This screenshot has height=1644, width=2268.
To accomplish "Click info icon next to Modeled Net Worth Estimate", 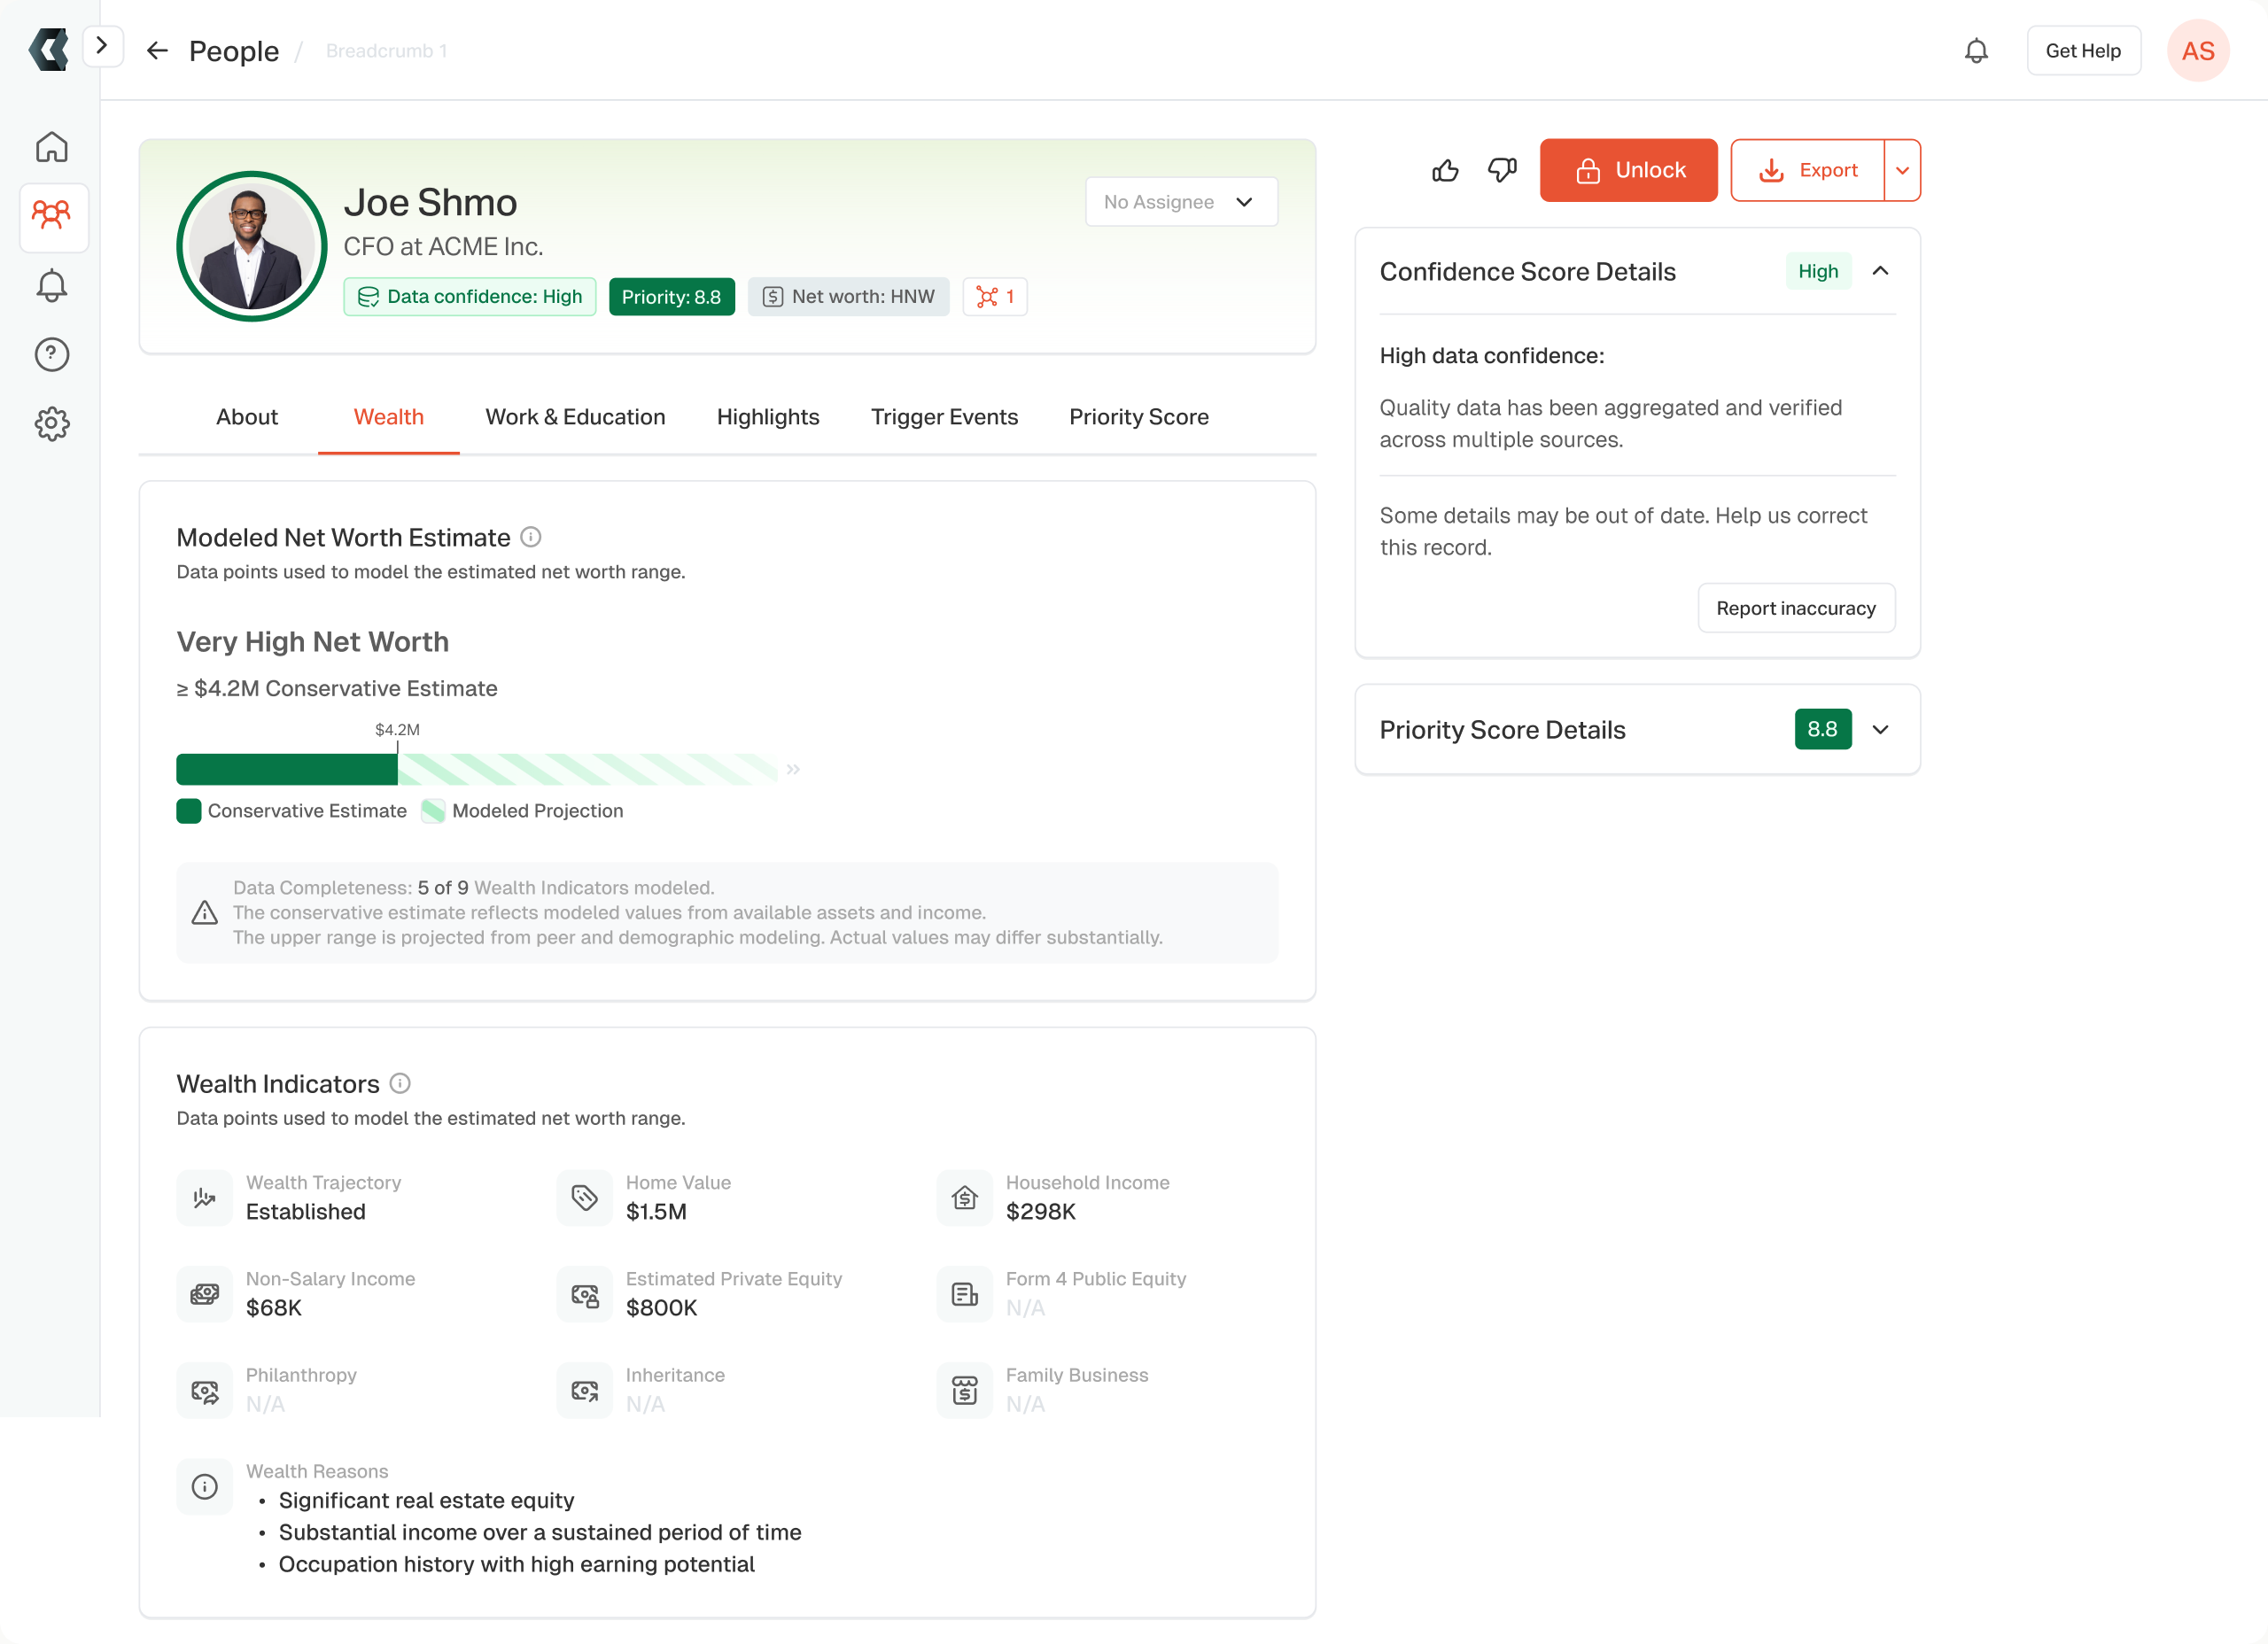I will click(x=531, y=537).
